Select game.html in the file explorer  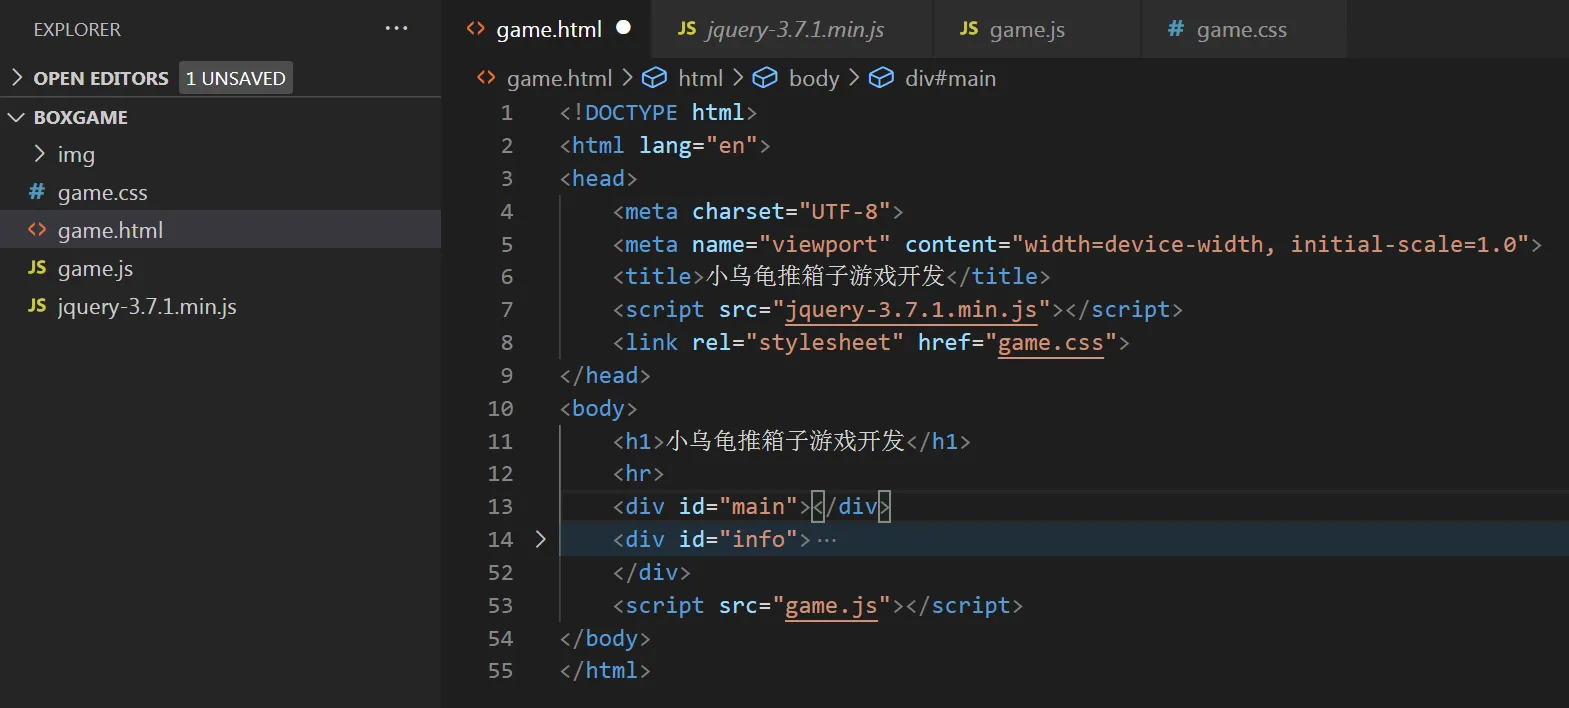[110, 230]
